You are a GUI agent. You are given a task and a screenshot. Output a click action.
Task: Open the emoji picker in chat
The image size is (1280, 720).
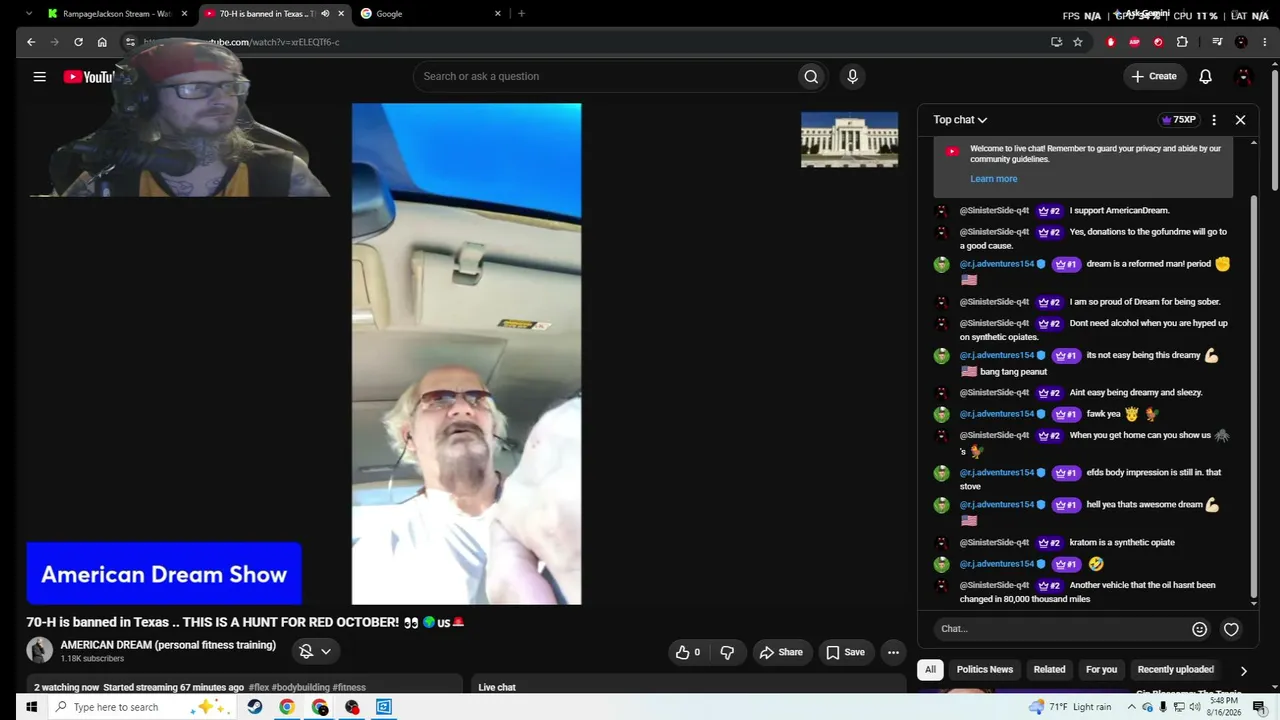1199,629
